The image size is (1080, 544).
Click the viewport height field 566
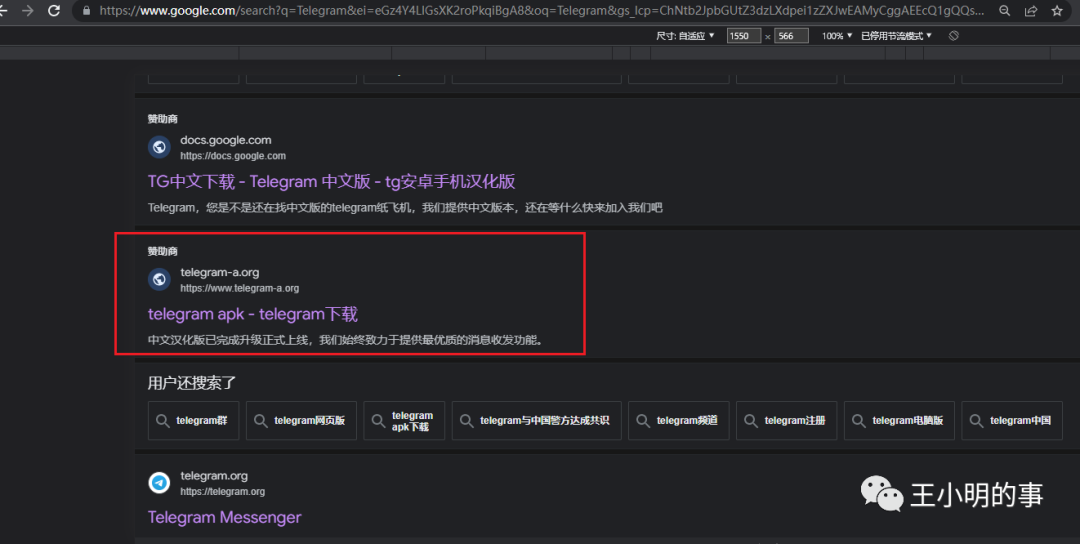(791, 36)
